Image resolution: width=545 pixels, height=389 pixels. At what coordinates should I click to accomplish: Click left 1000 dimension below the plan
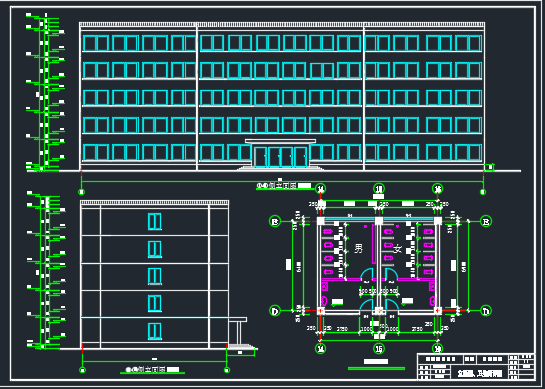point(365,329)
